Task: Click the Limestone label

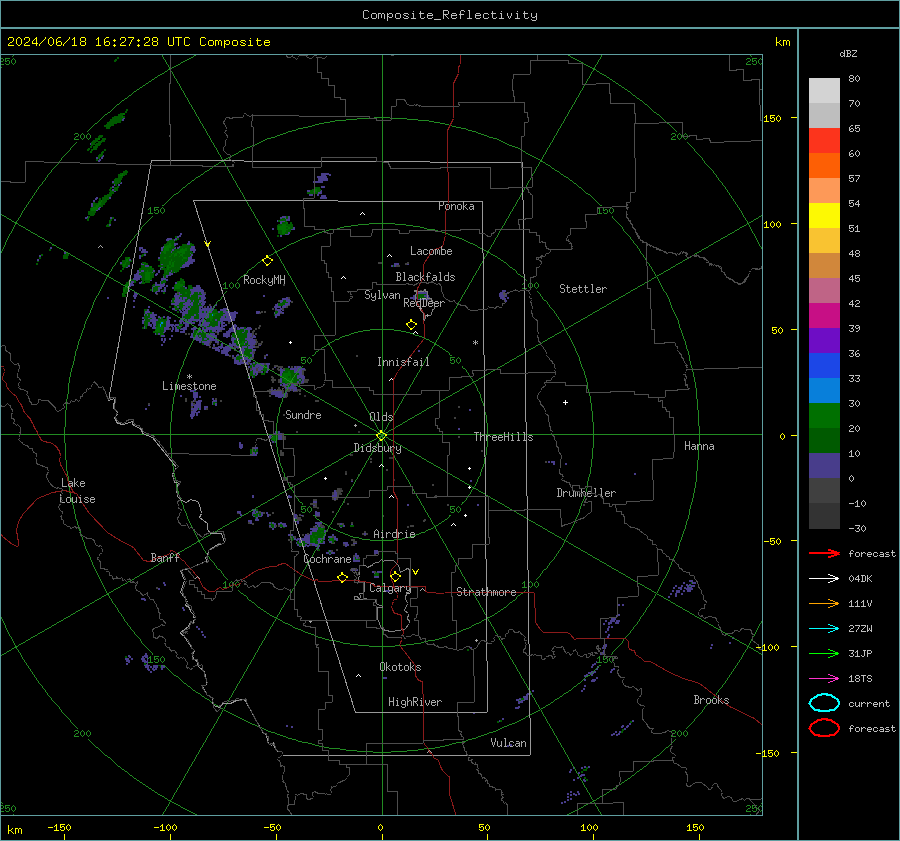Action: pos(189,386)
